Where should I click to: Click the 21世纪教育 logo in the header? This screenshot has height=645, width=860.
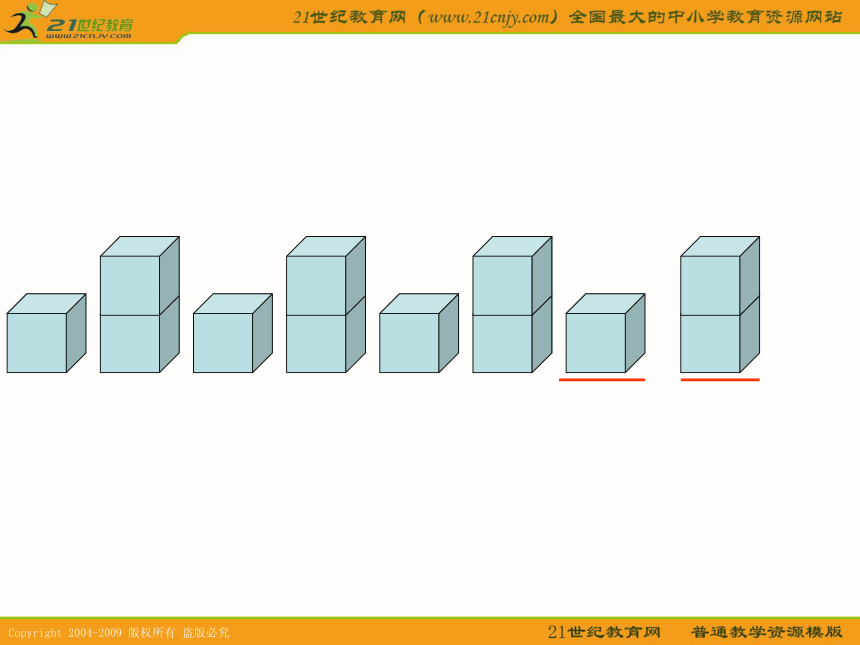69,21
